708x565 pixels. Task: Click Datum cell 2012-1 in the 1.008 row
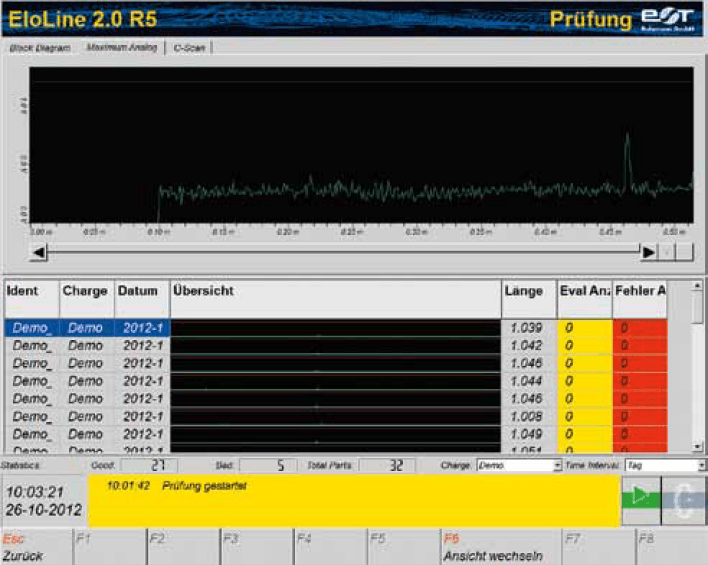coord(142,416)
